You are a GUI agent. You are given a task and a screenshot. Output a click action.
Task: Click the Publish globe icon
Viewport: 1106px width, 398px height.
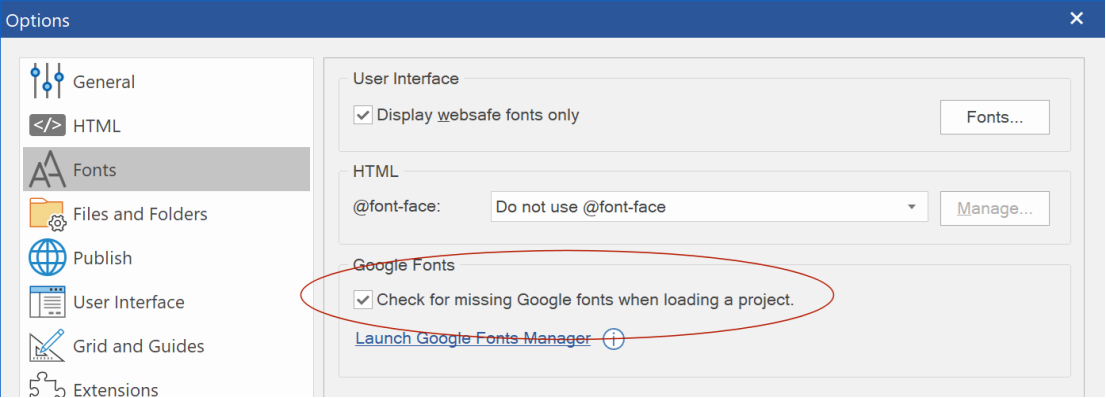point(47,258)
